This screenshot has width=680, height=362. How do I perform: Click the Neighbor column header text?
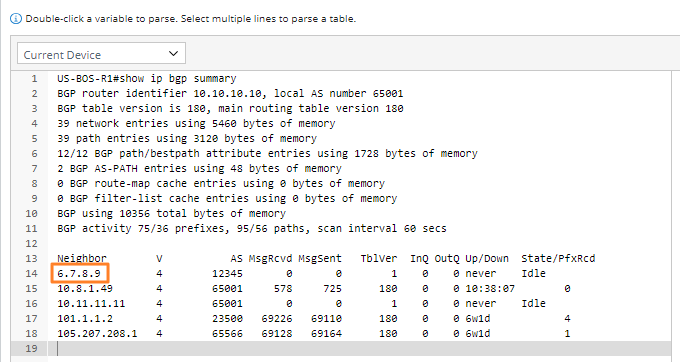pos(82,259)
